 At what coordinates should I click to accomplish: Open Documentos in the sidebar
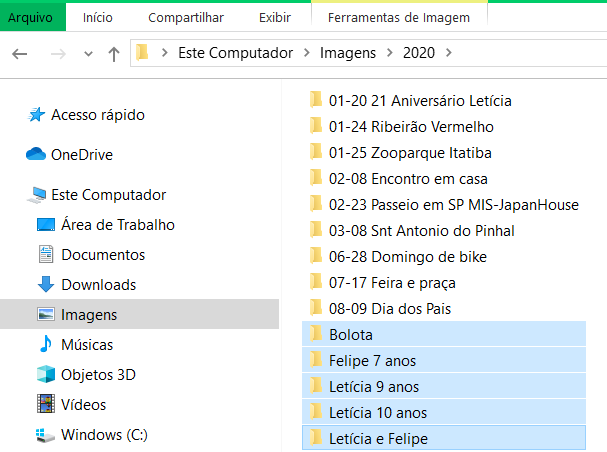point(103,255)
